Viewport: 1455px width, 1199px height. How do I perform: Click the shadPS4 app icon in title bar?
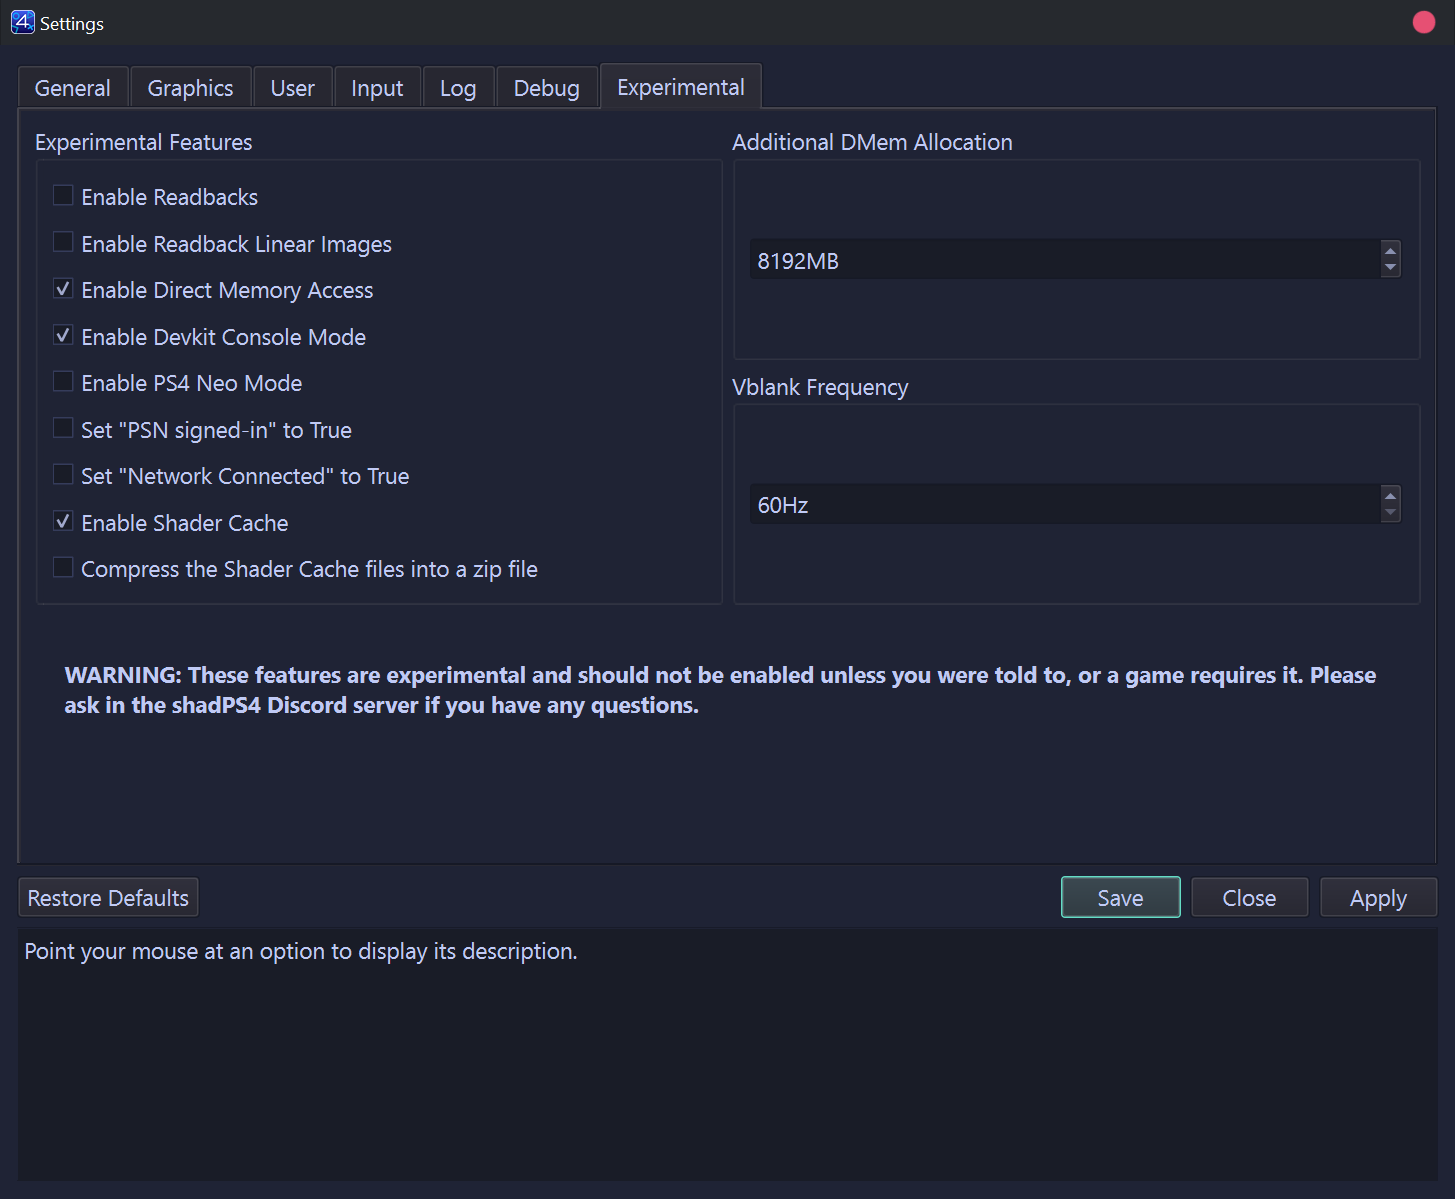(22, 22)
